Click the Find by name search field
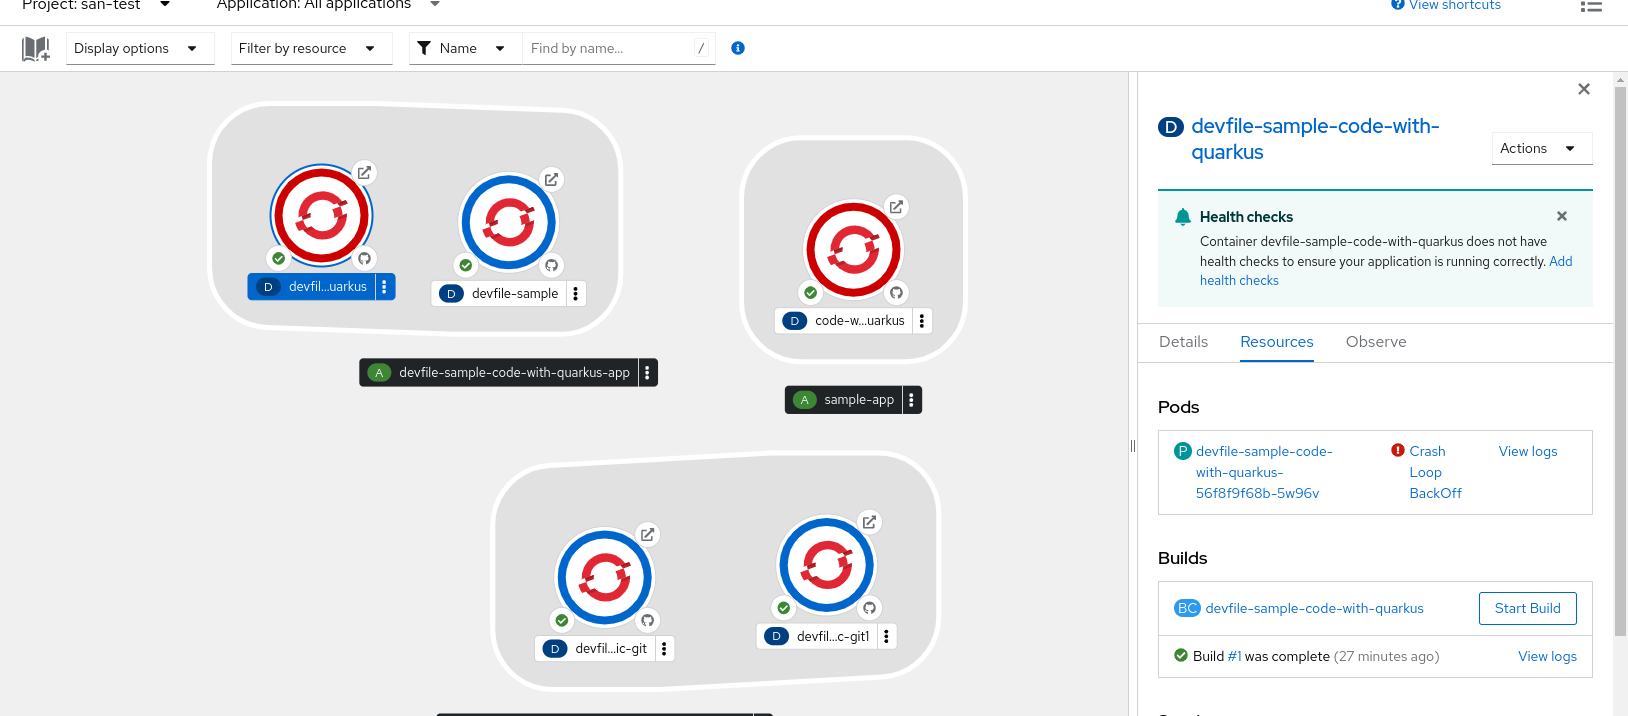 [610, 48]
